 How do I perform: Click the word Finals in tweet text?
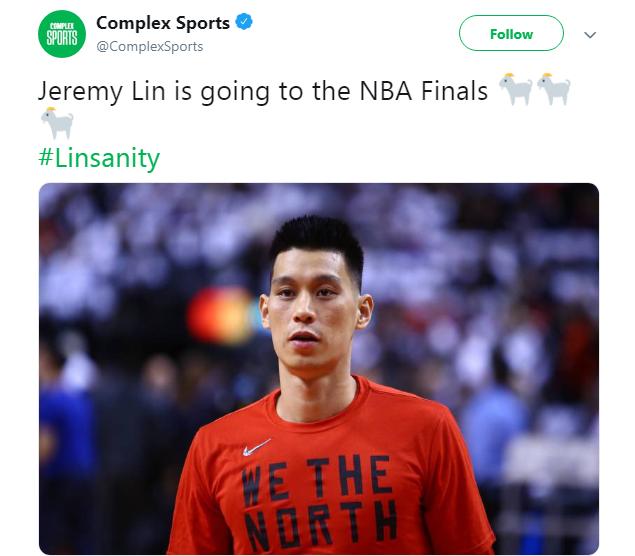coord(454,91)
